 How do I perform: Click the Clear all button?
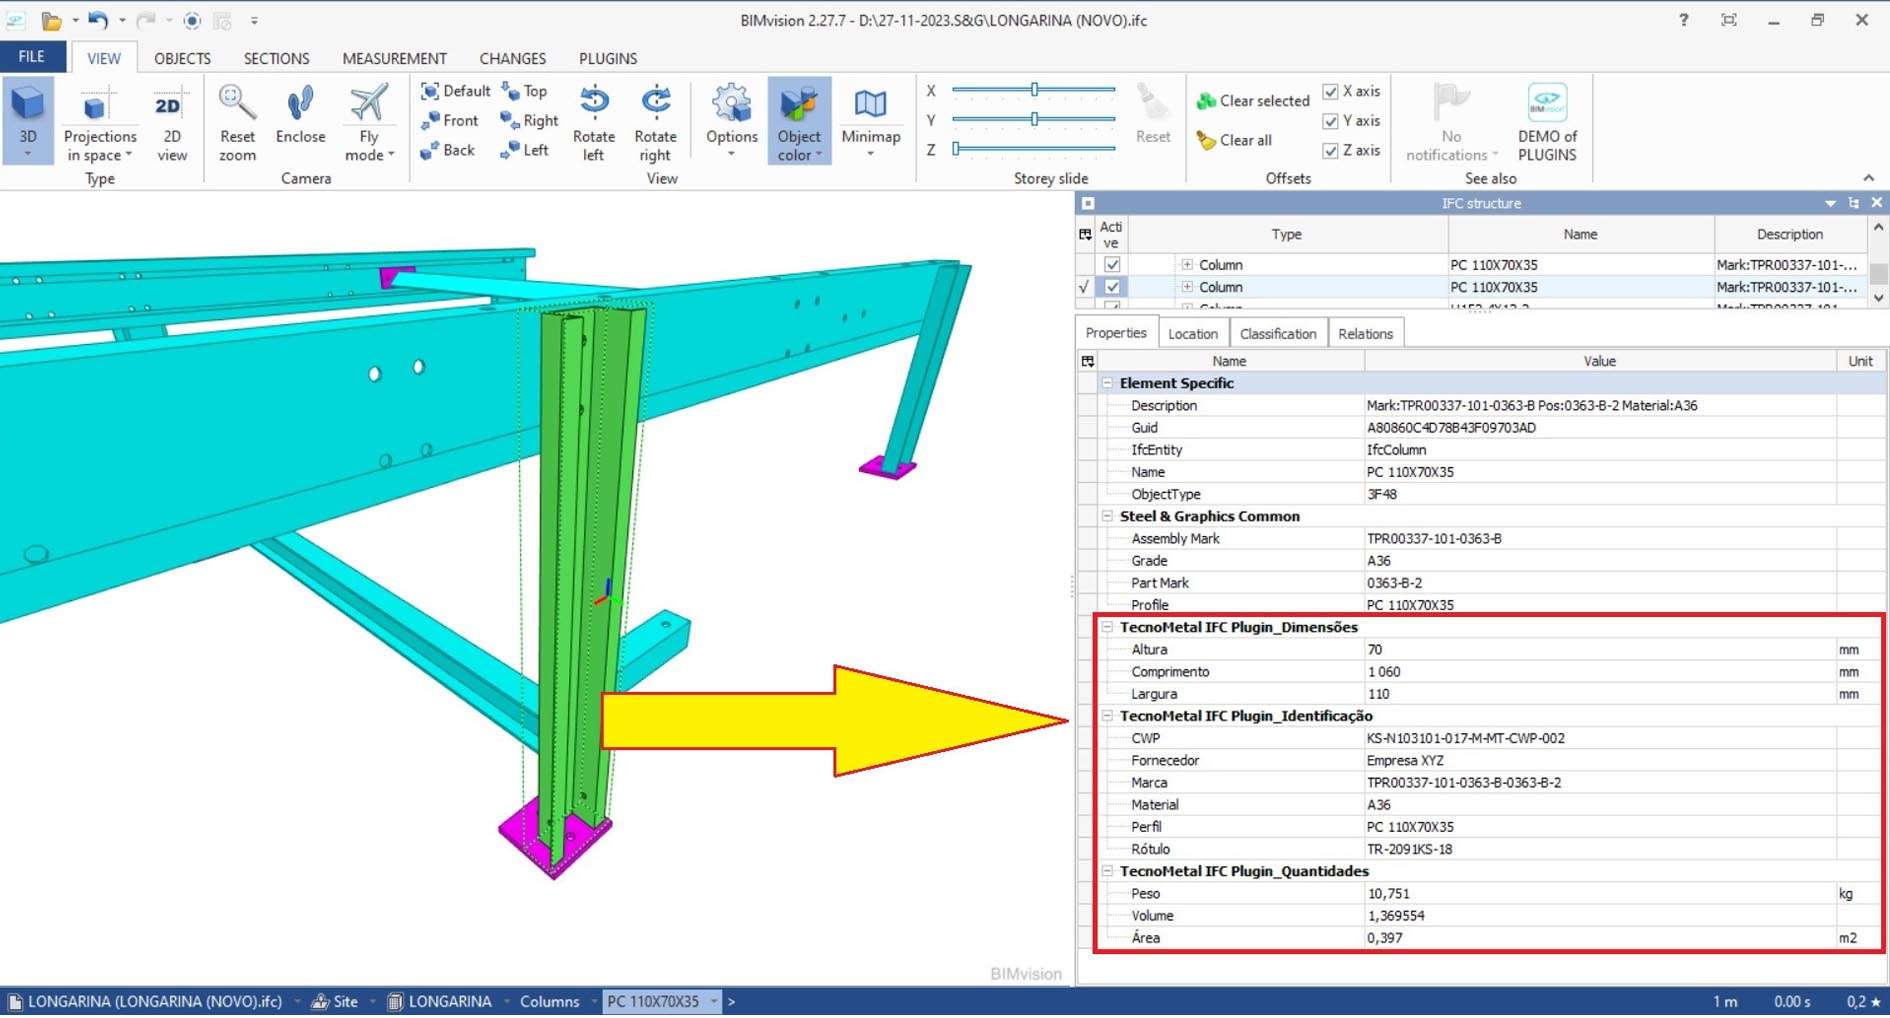point(1235,141)
